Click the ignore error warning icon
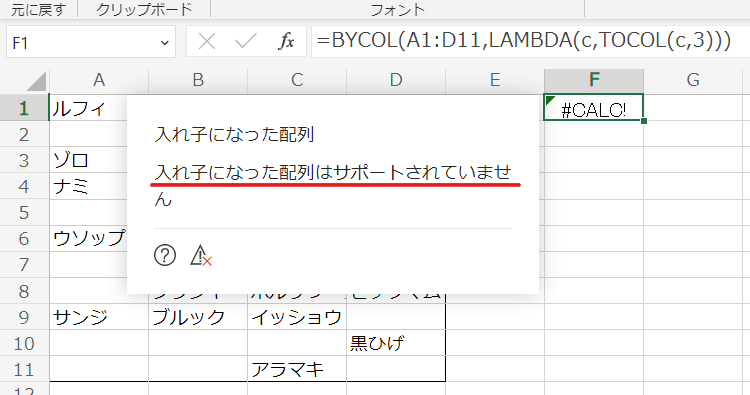This screenshot has height=395, width=750. pos(201,255)
